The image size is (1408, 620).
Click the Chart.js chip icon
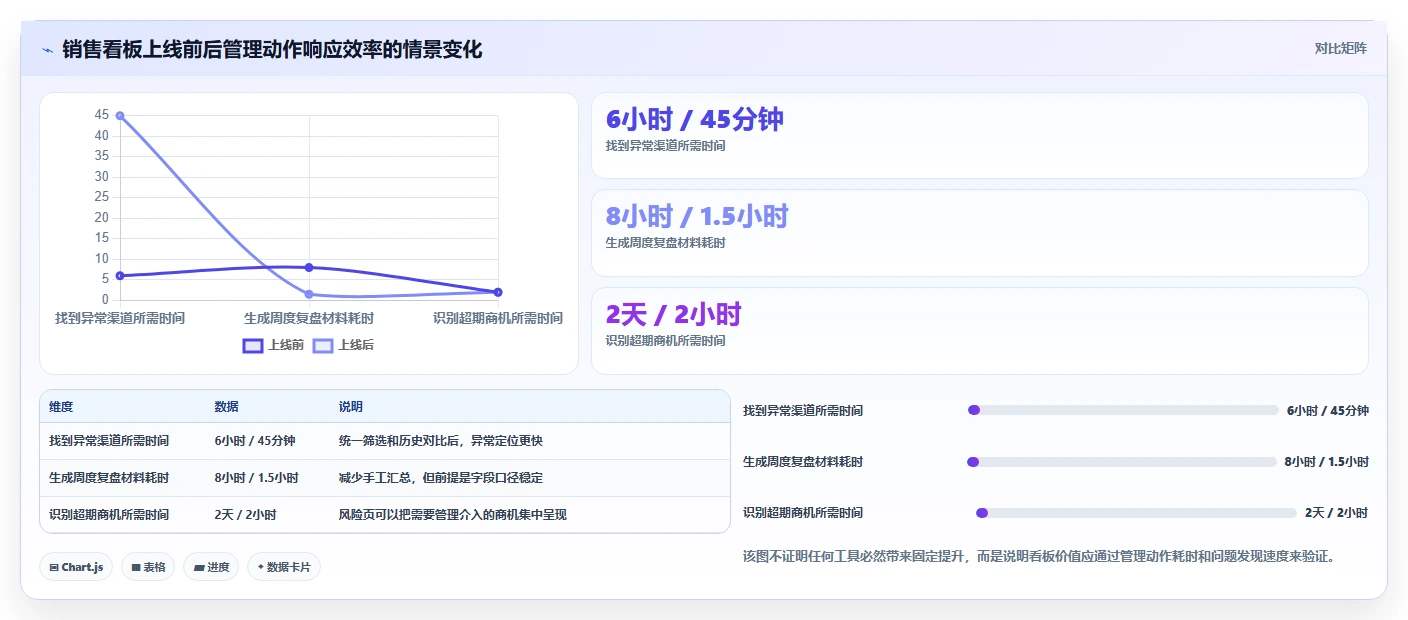(54, 567)
